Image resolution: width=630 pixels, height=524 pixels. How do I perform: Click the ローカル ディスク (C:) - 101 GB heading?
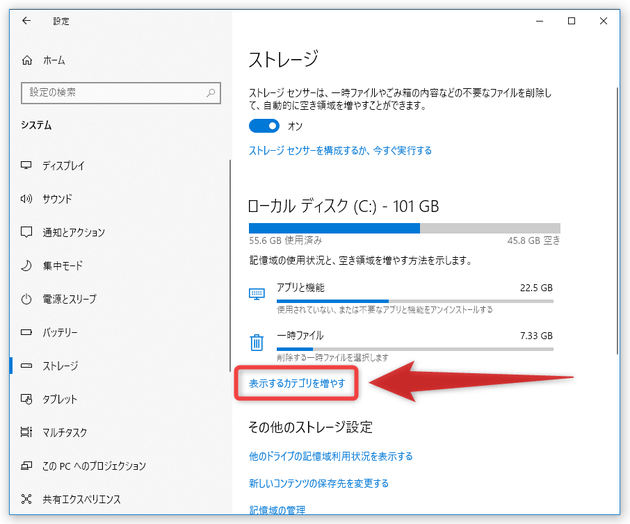point(344,207)
